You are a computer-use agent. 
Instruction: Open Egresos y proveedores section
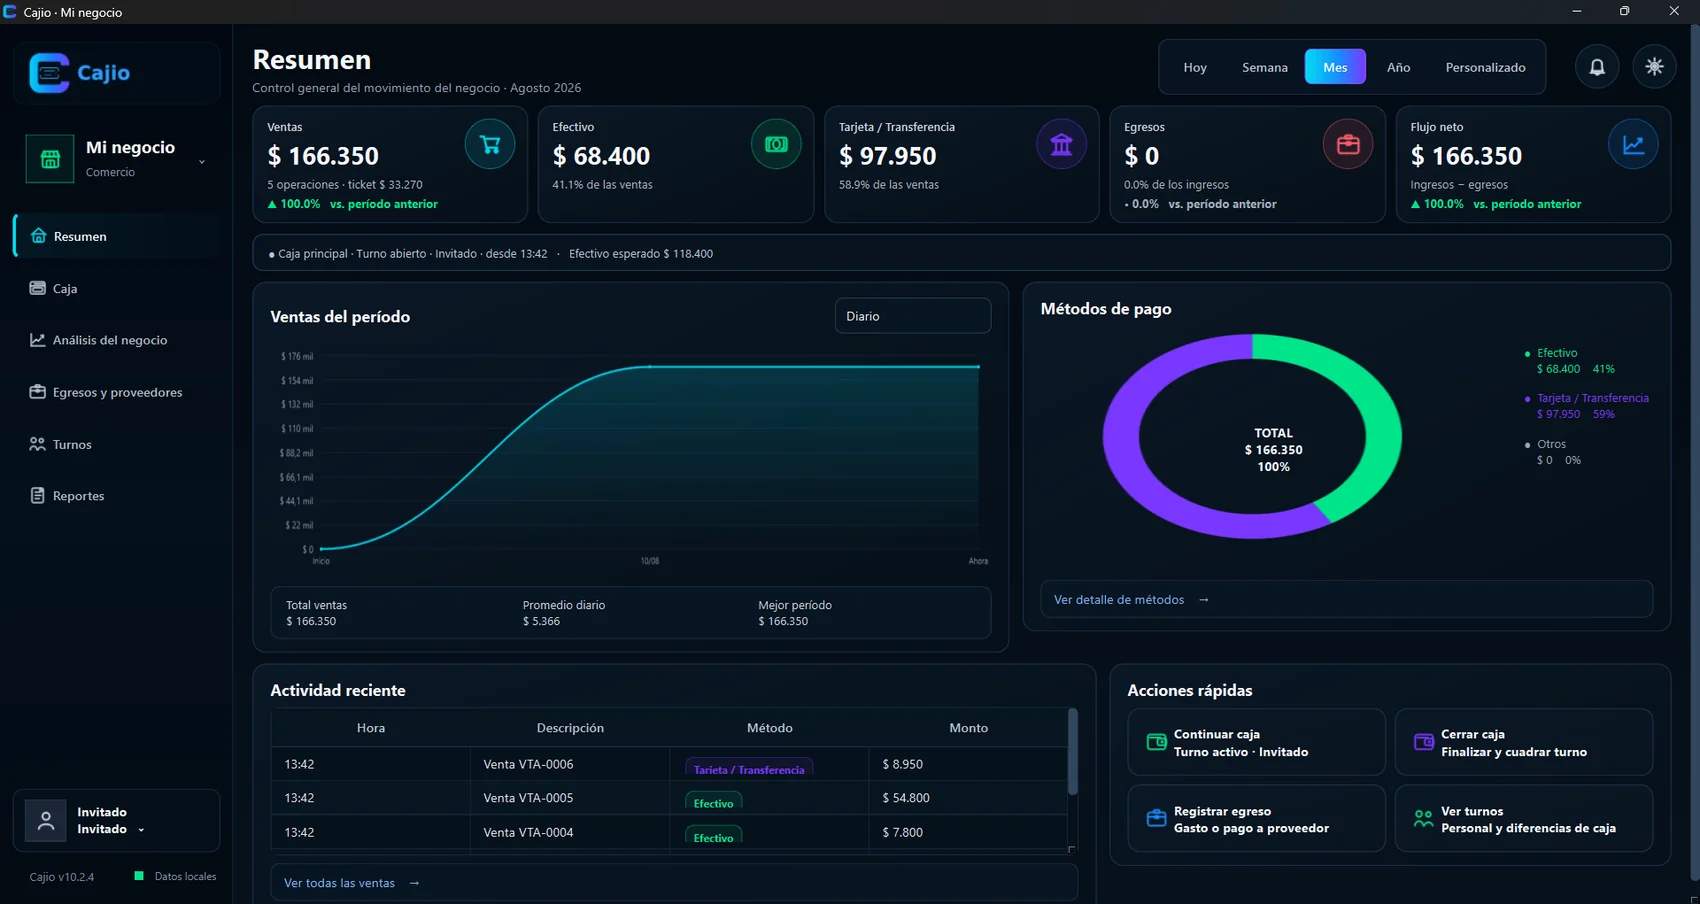pyautogui.click(x=118, y=392)
